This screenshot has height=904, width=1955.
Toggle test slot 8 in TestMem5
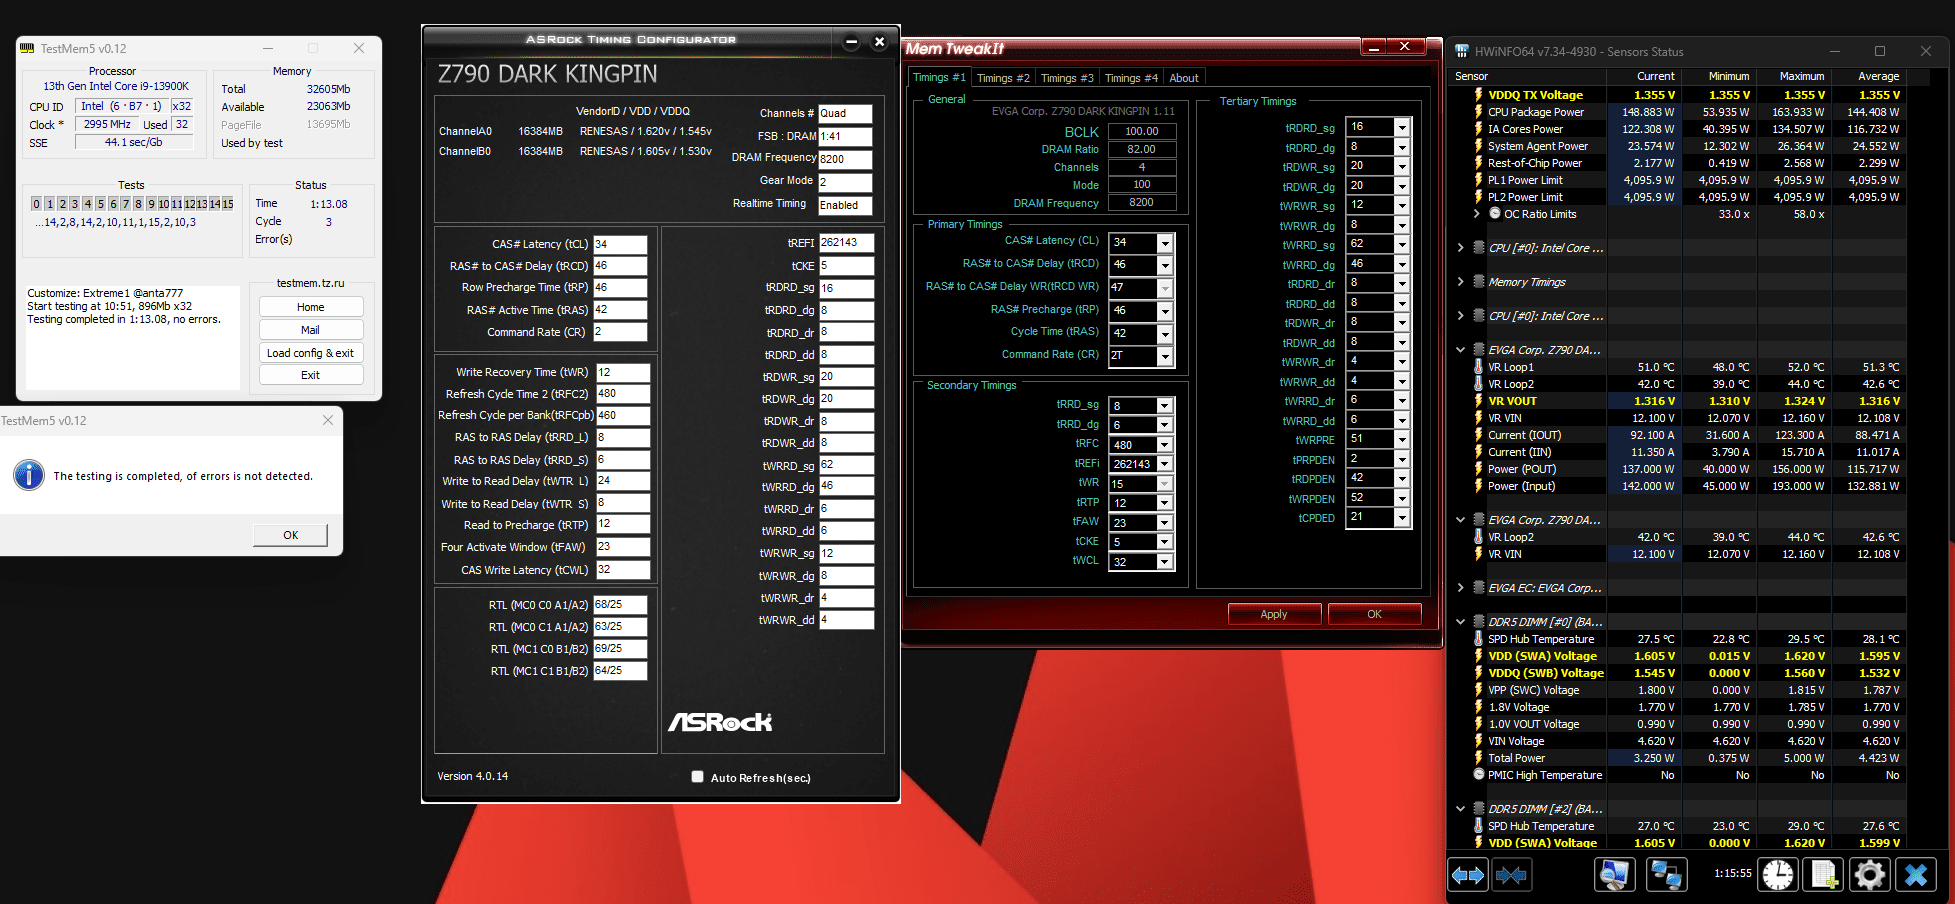(138, 204)
